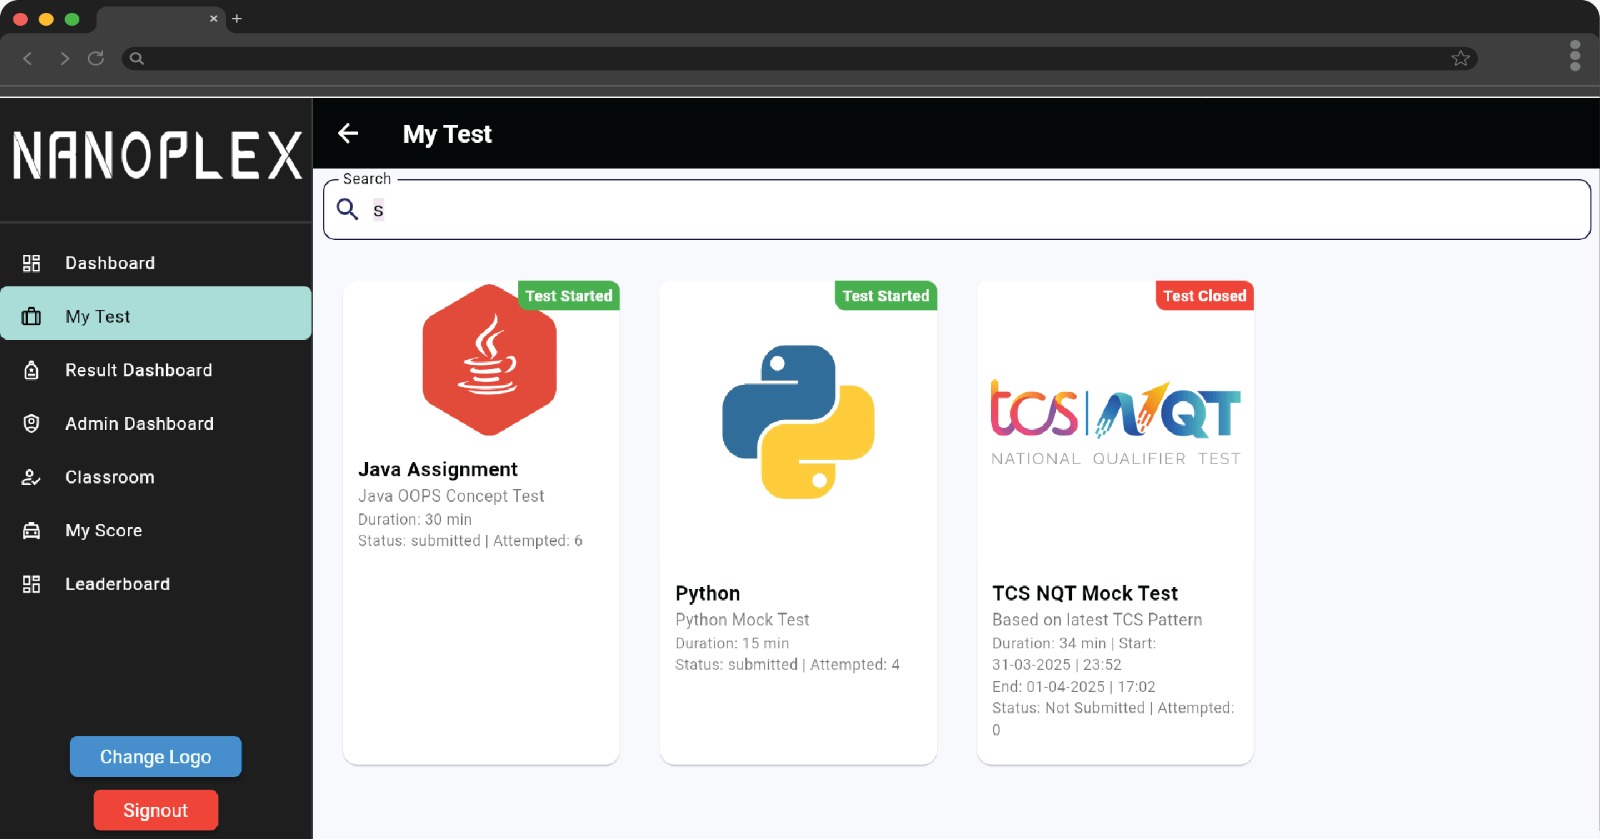Open the Java Assignment title
1600x839 pixels.
coord(438,469)
